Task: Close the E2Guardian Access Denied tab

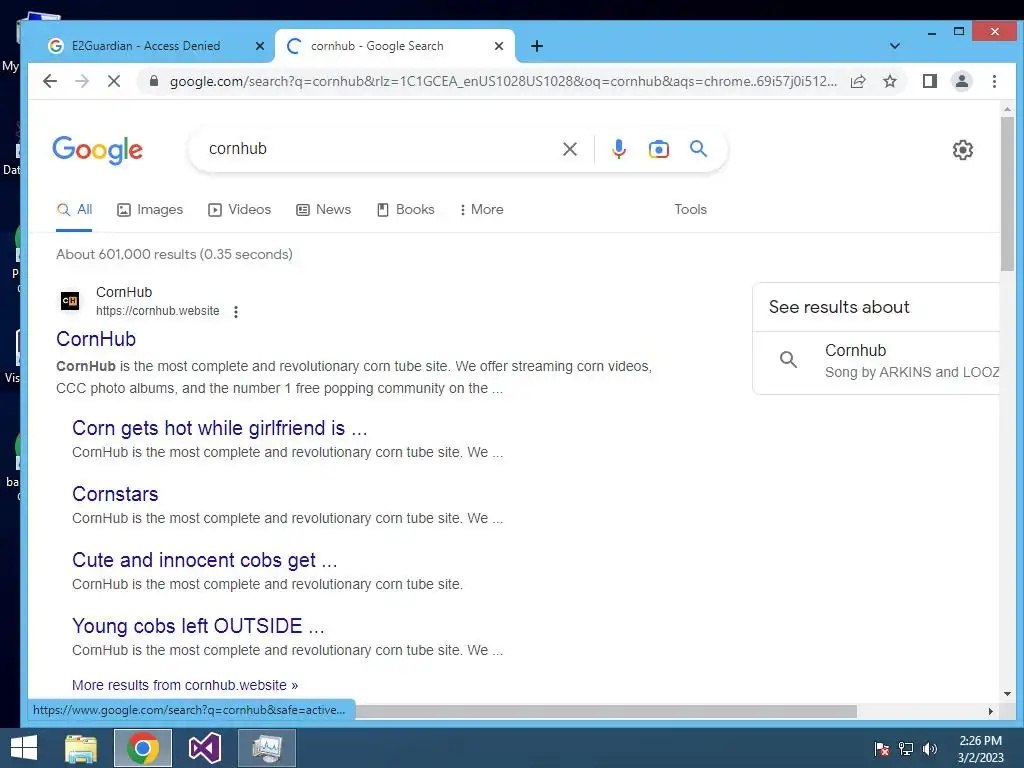Action: coord(259,46)
